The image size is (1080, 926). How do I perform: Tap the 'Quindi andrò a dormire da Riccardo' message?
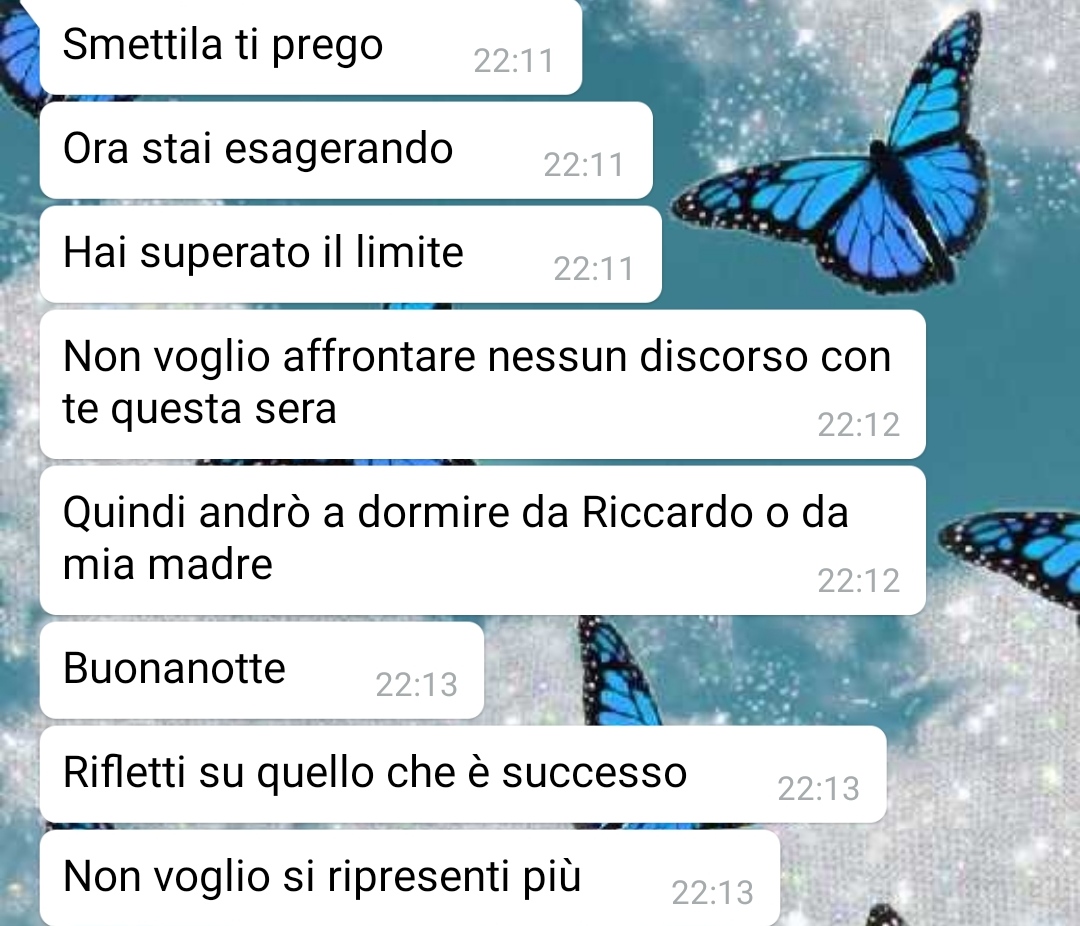[482, 540]
